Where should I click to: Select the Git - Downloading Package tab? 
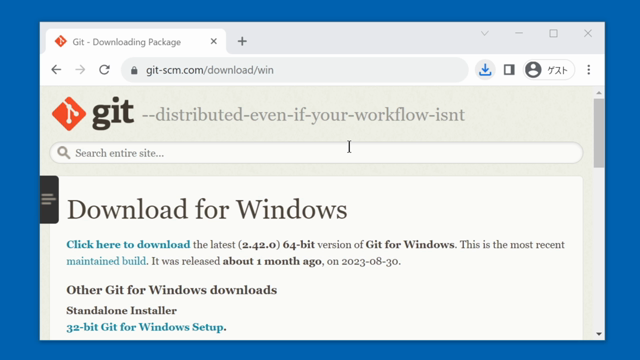[x=136, y=42]
